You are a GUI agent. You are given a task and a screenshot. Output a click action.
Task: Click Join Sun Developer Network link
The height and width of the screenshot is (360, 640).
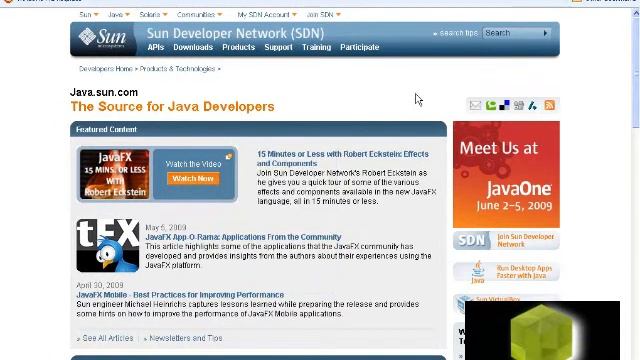pyautogui.click(x=525, y=240)
